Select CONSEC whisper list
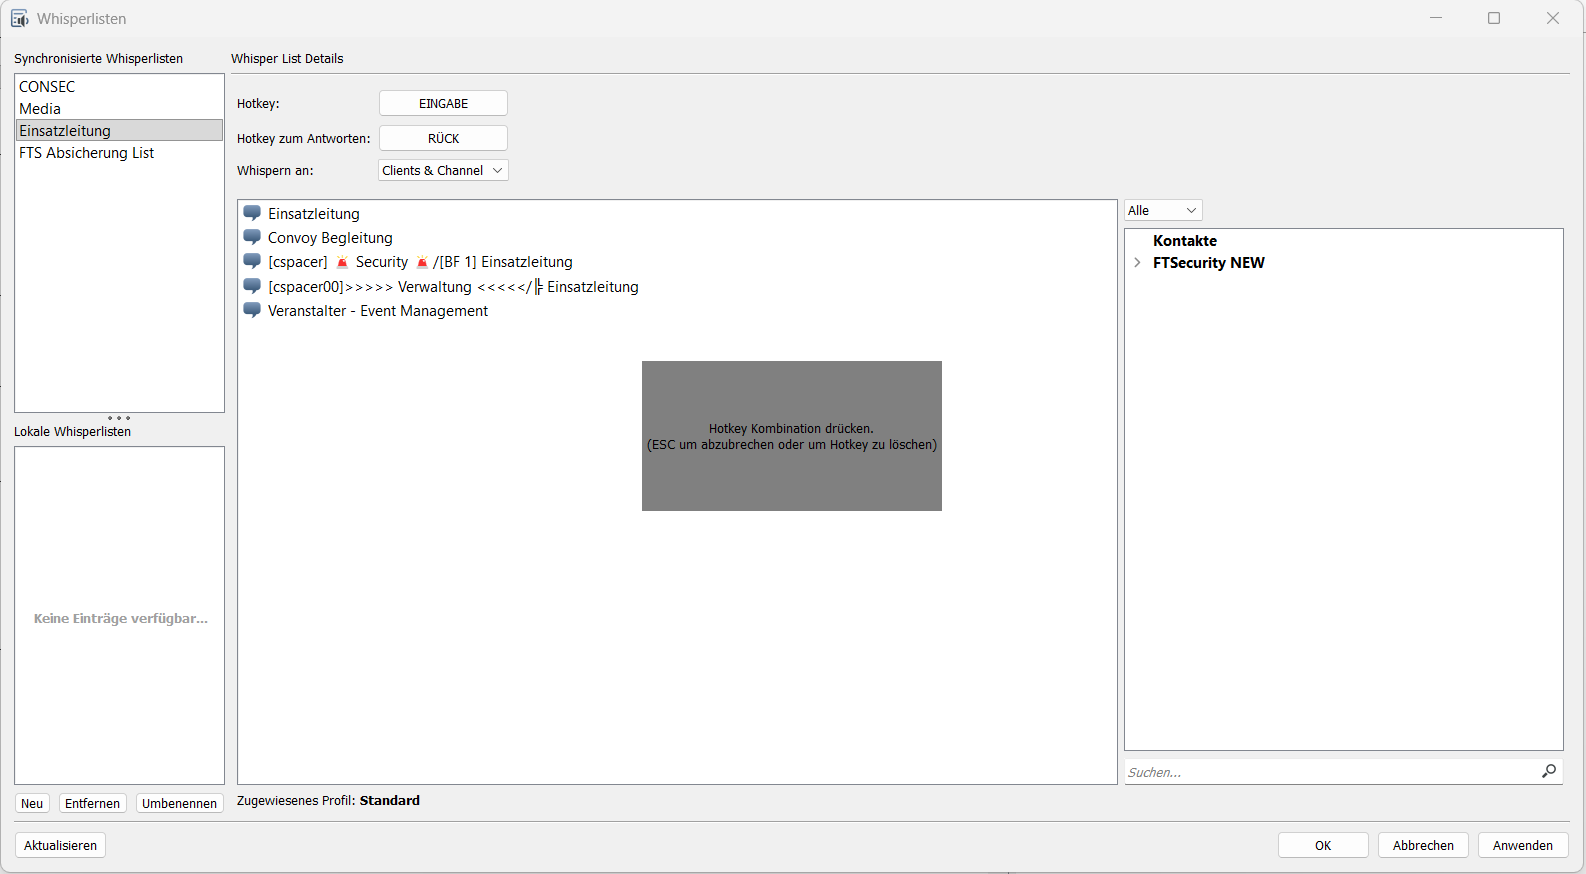This screenshot has height=874, width=1586. pos(47,87)
